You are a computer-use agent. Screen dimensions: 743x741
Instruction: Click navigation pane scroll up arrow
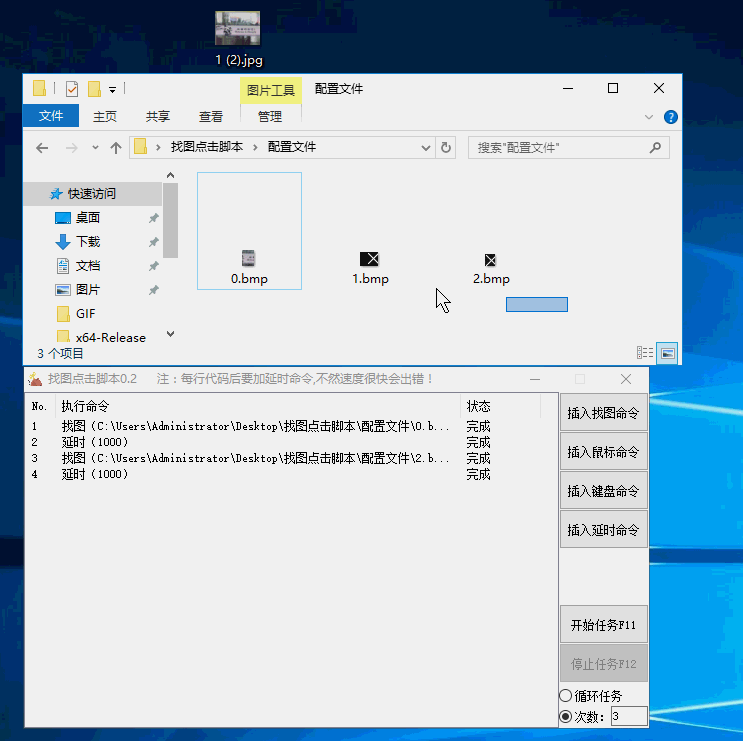point(171,175)
